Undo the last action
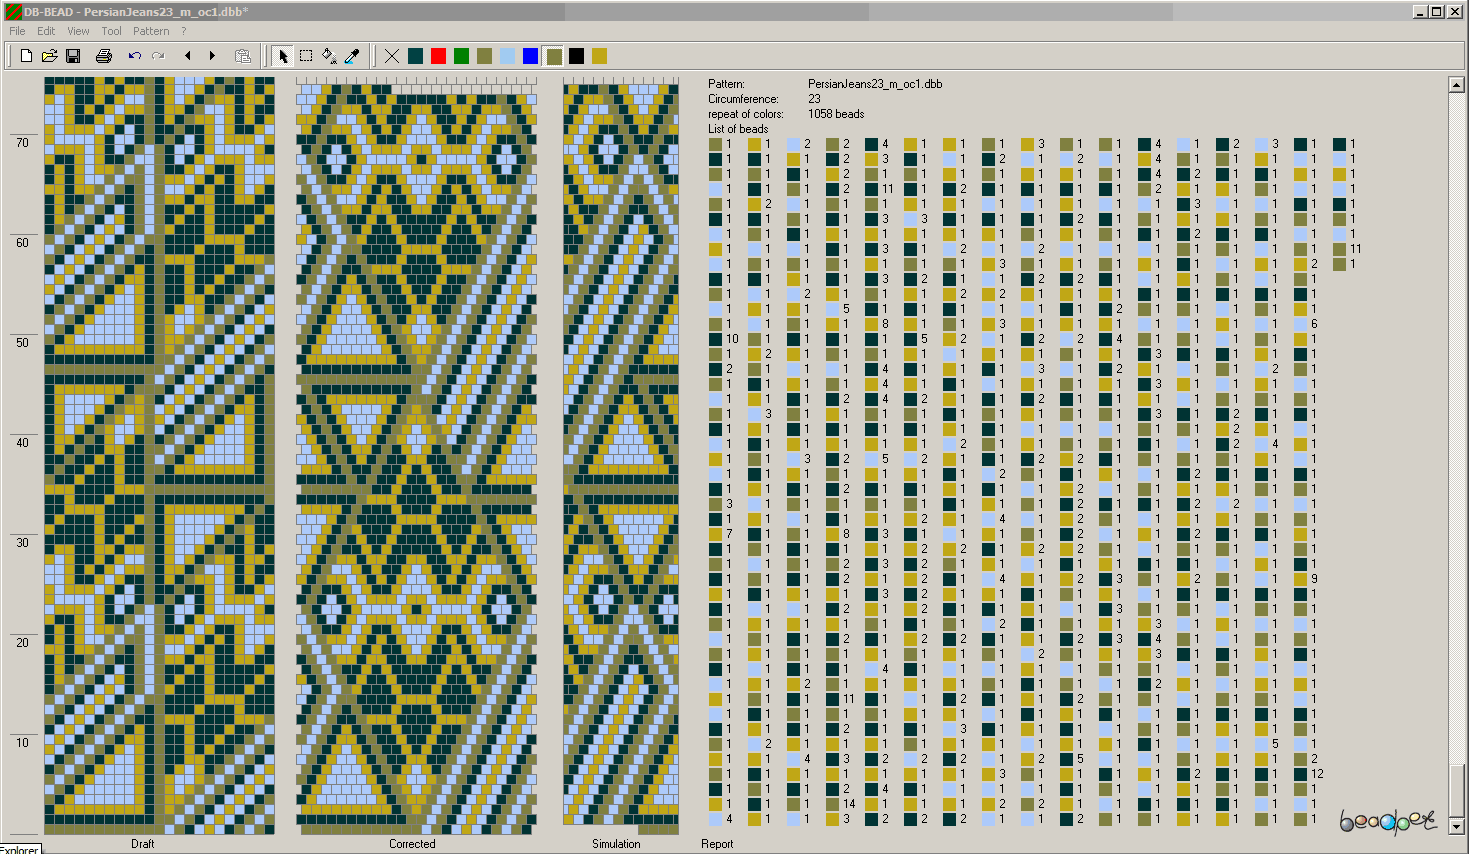 click(134, 56)
